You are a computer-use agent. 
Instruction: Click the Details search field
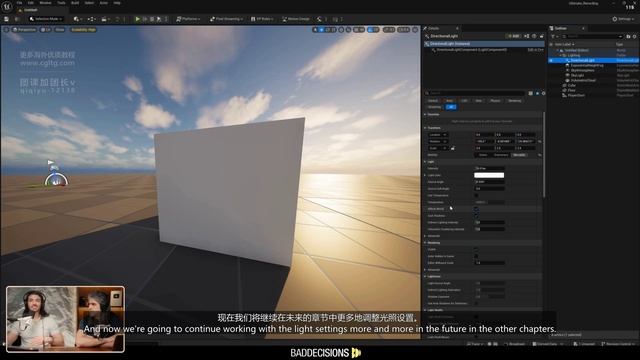[476, 93]
